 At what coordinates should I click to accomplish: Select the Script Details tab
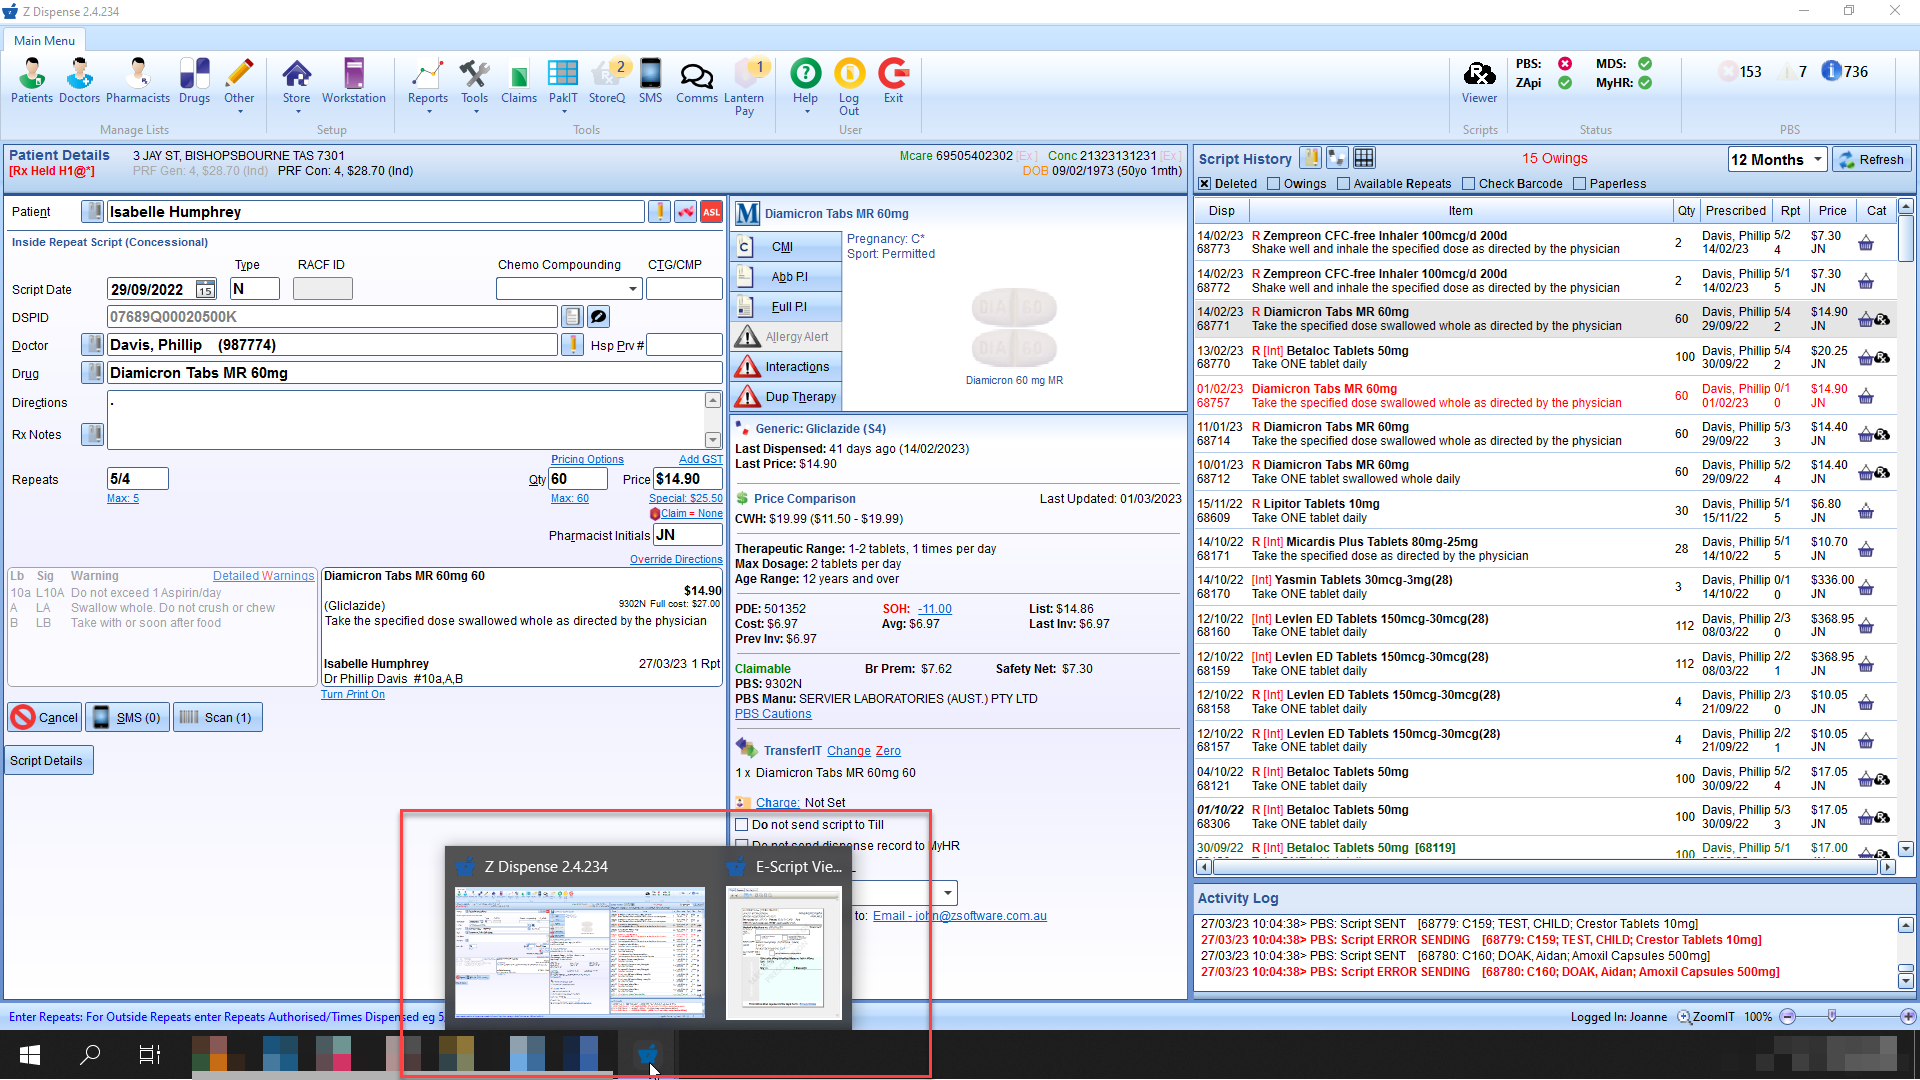(48, 760)
